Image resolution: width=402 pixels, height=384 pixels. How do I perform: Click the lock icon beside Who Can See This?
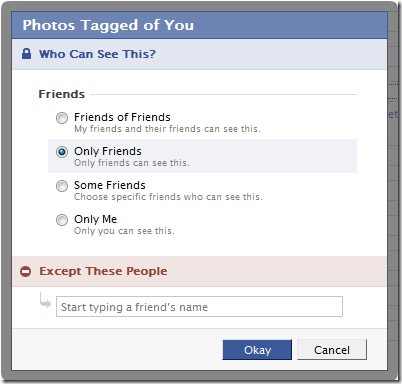pyautogui.click(x=26, y=54)
